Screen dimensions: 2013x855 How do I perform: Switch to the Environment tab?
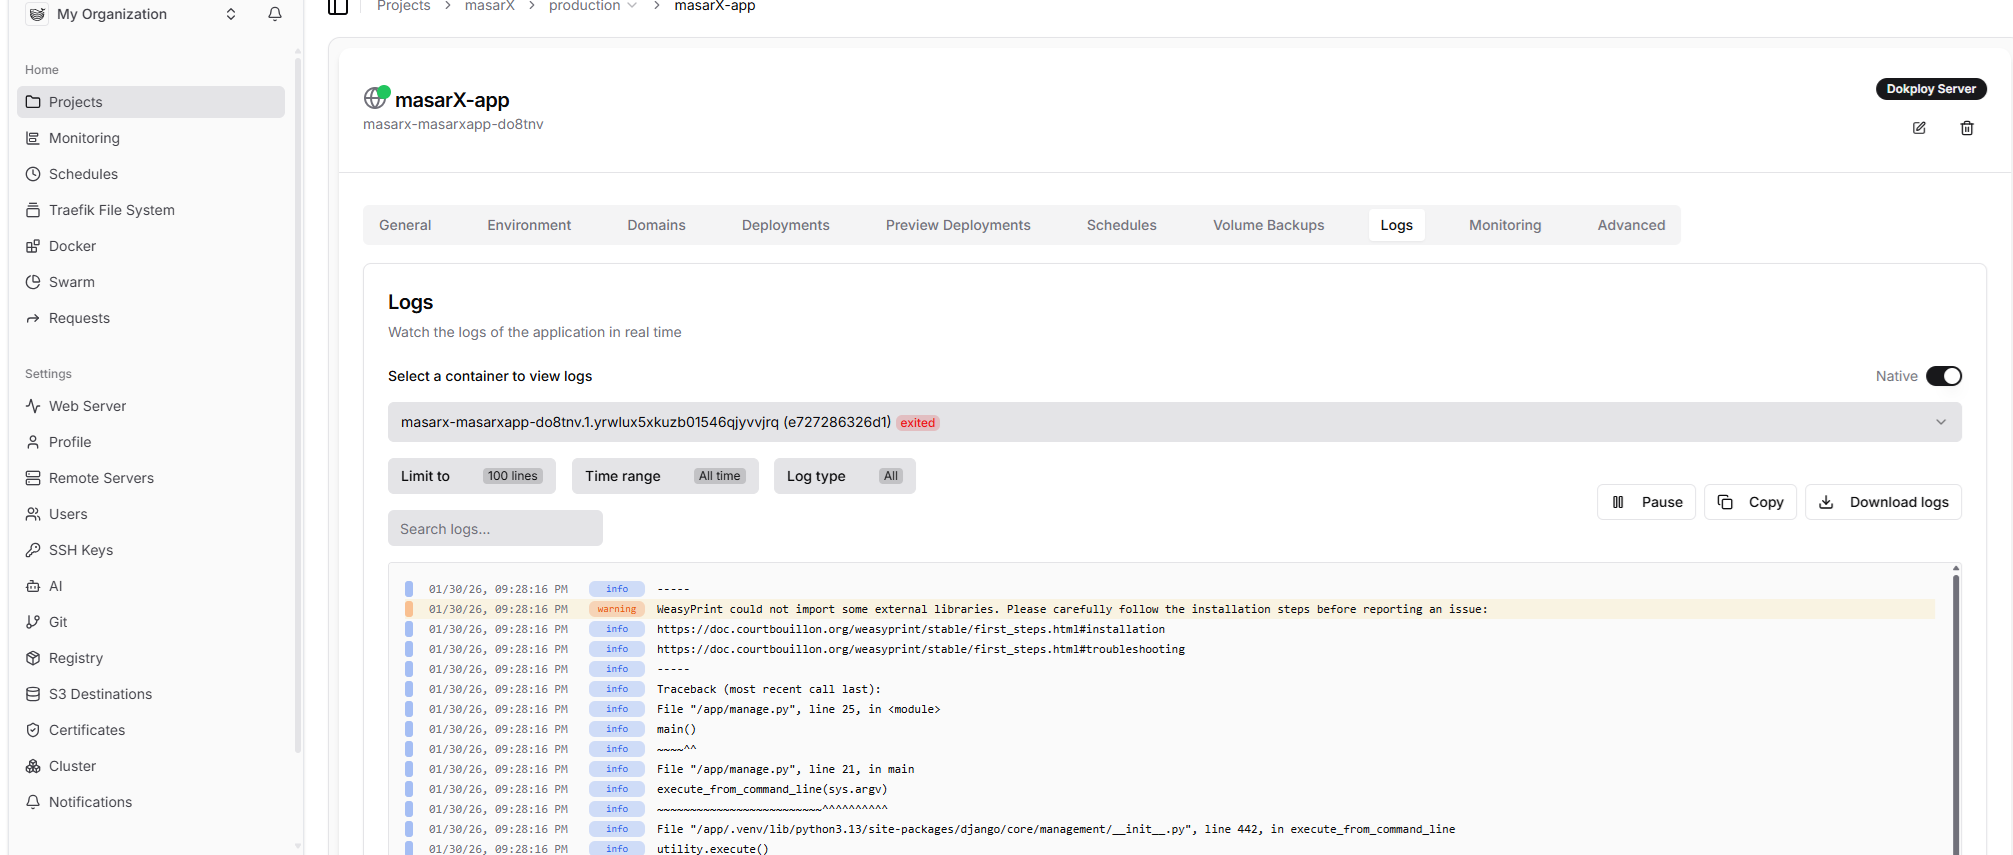pos(529,225)
